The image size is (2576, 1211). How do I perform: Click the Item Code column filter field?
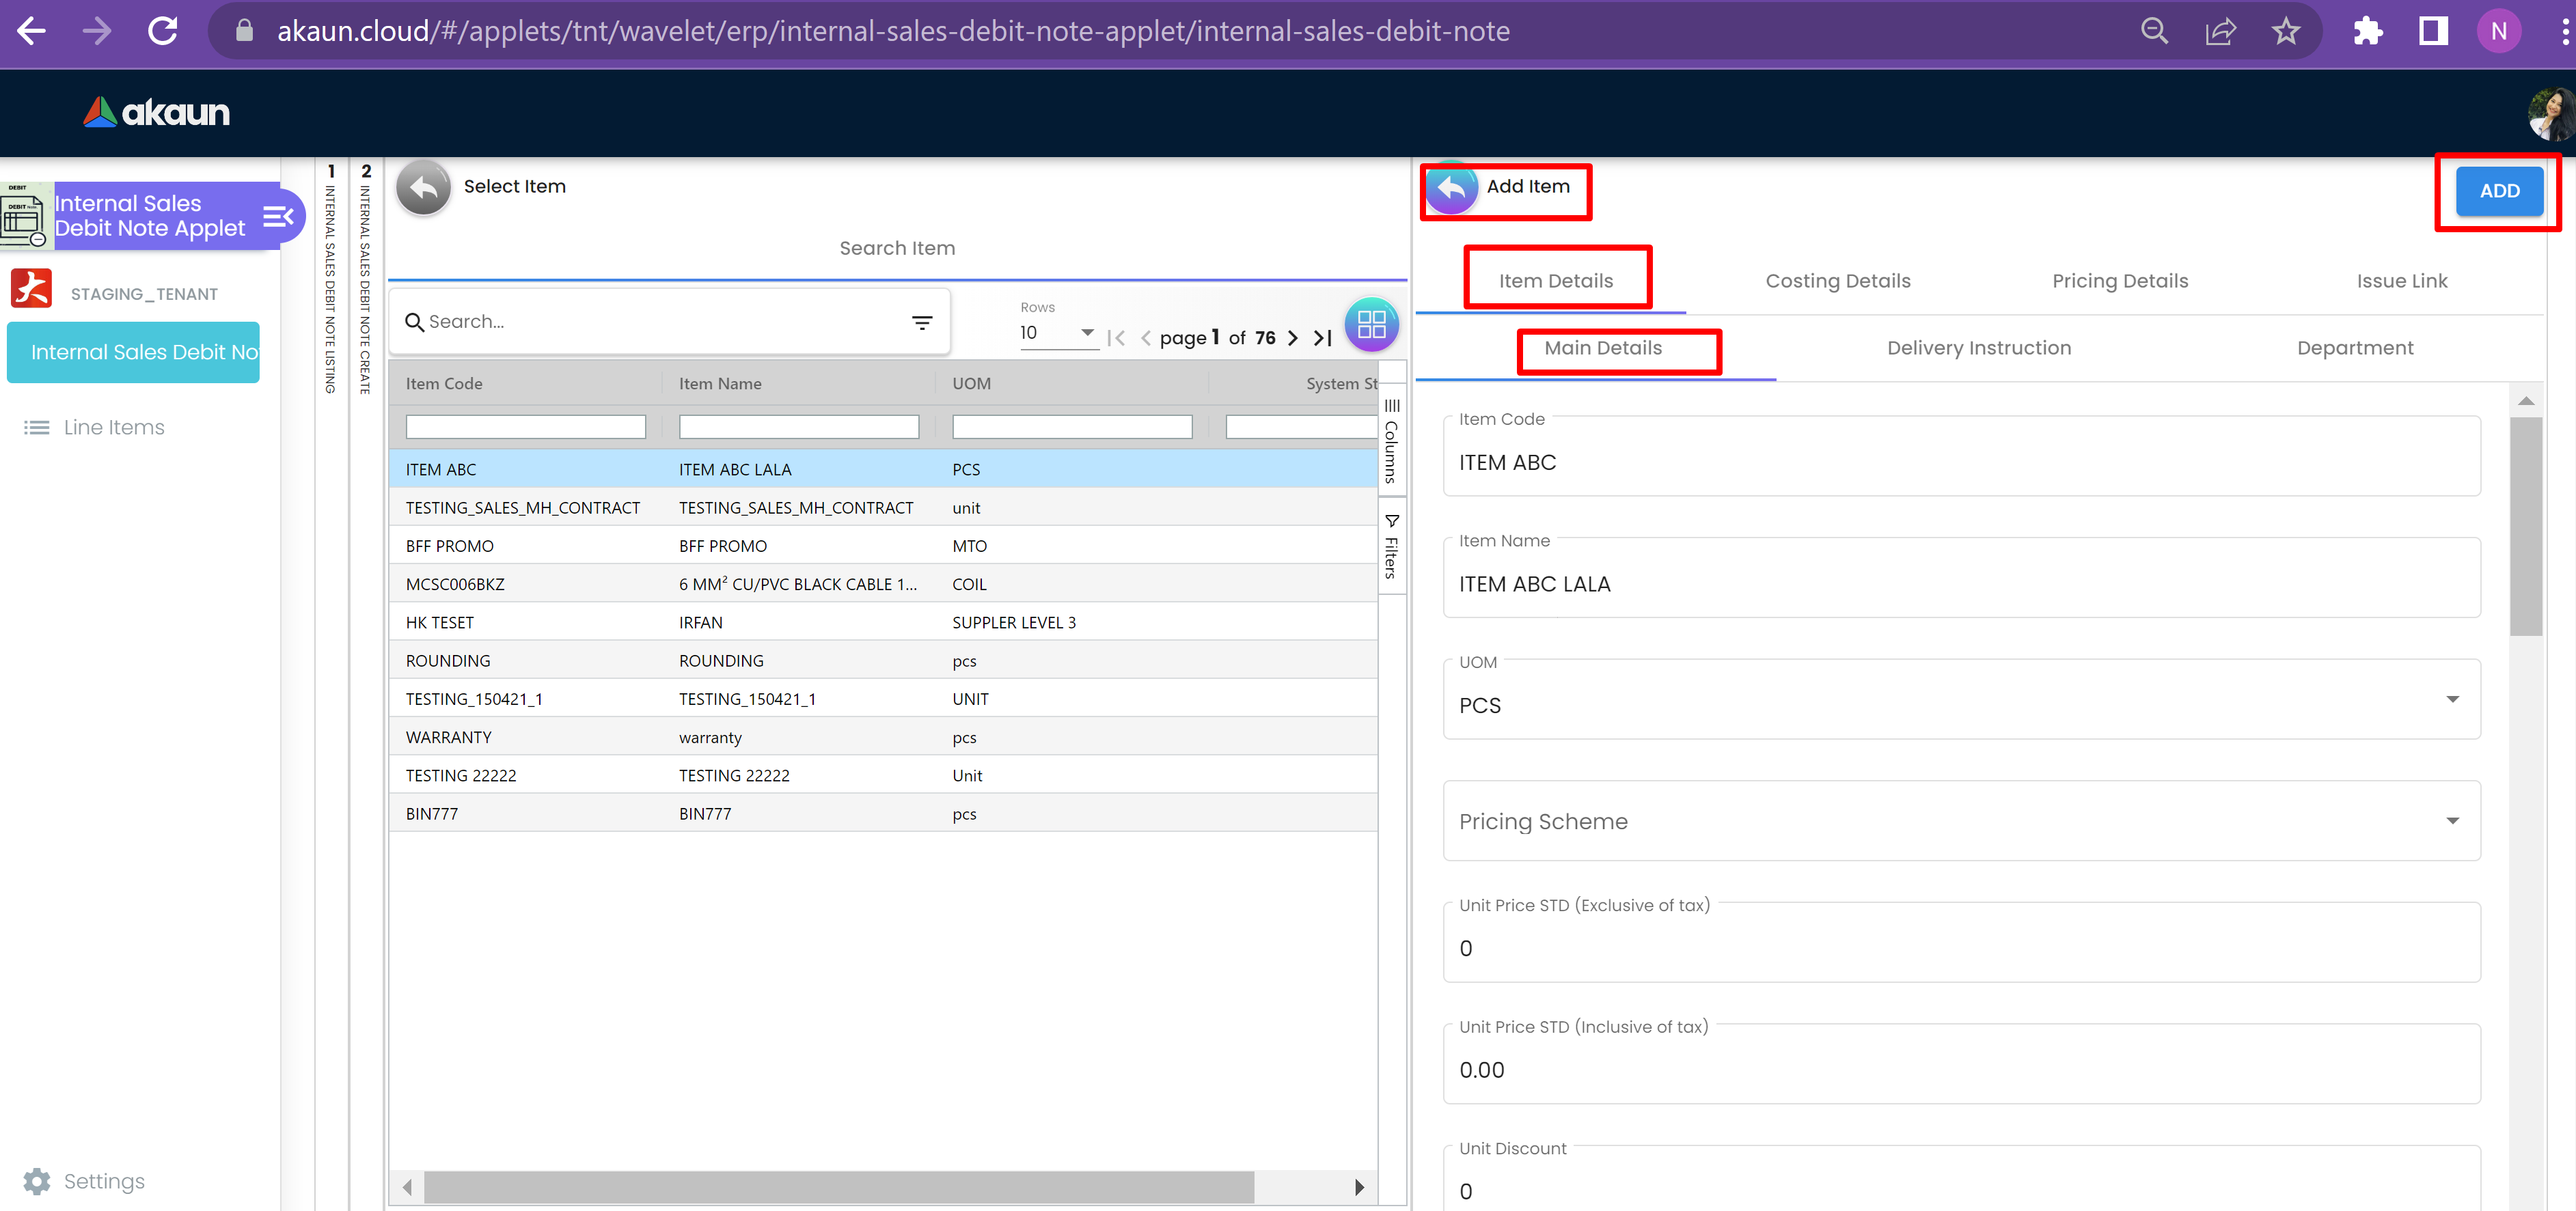[x=525, y=427]
